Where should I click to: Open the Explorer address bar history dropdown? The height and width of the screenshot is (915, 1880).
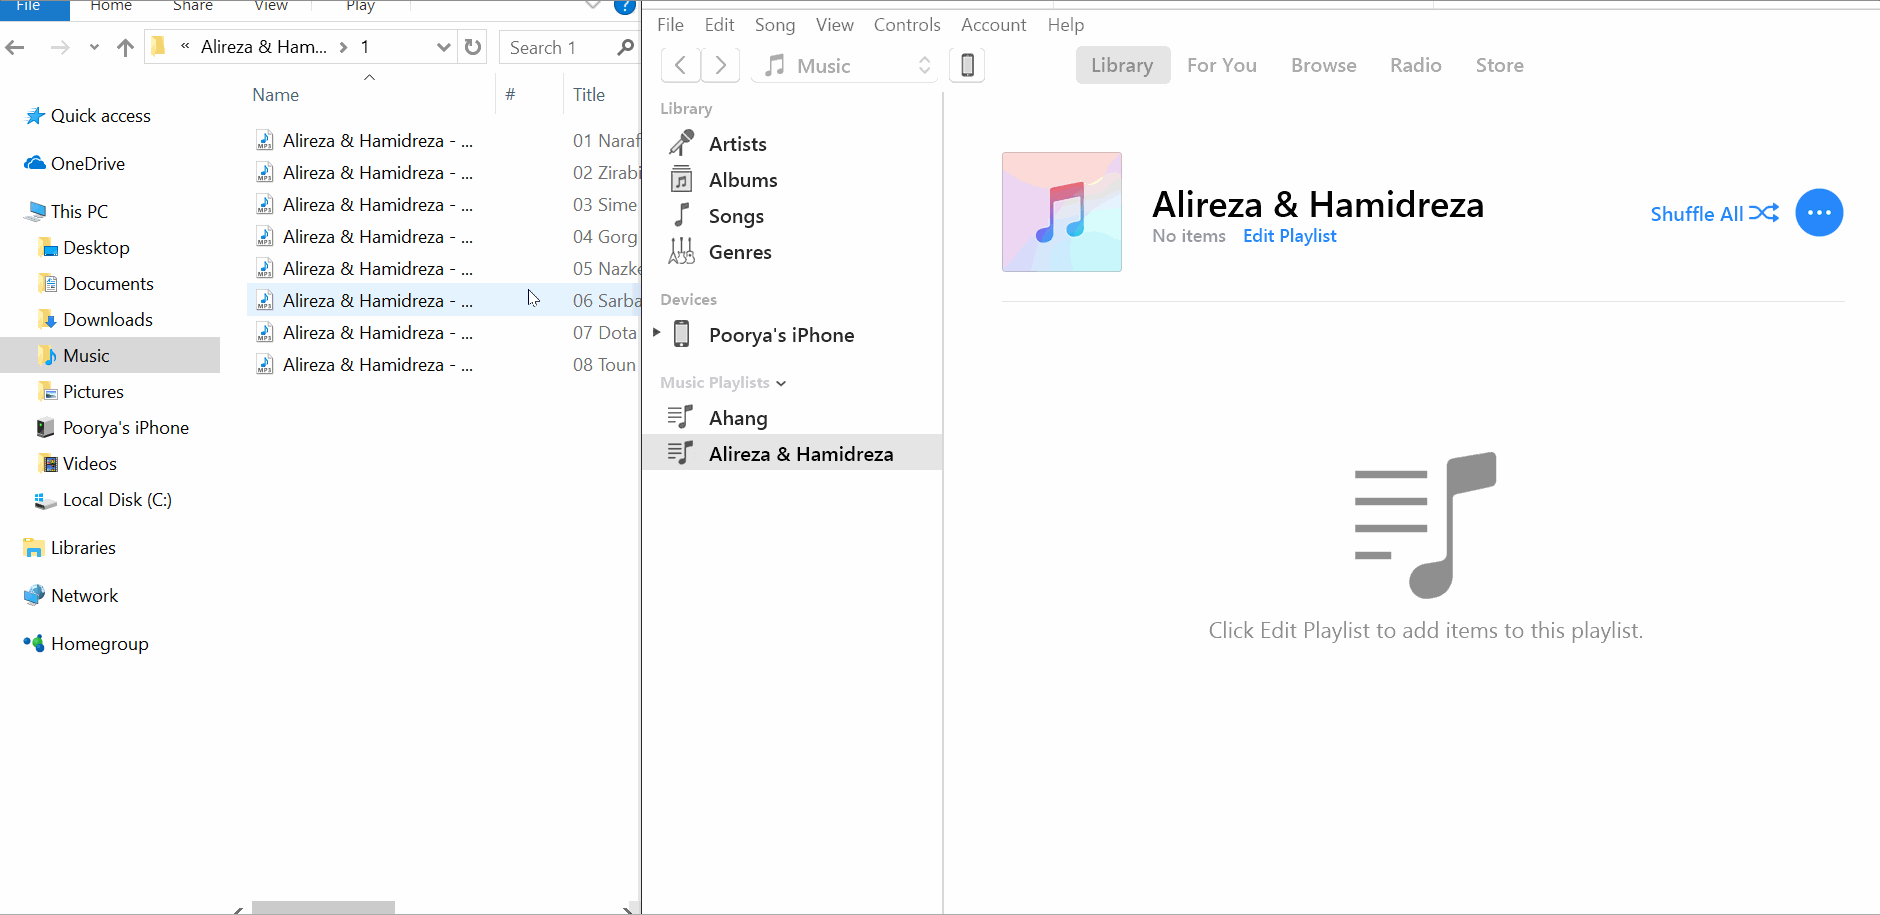pyautogui.click(x=443, y=47)
